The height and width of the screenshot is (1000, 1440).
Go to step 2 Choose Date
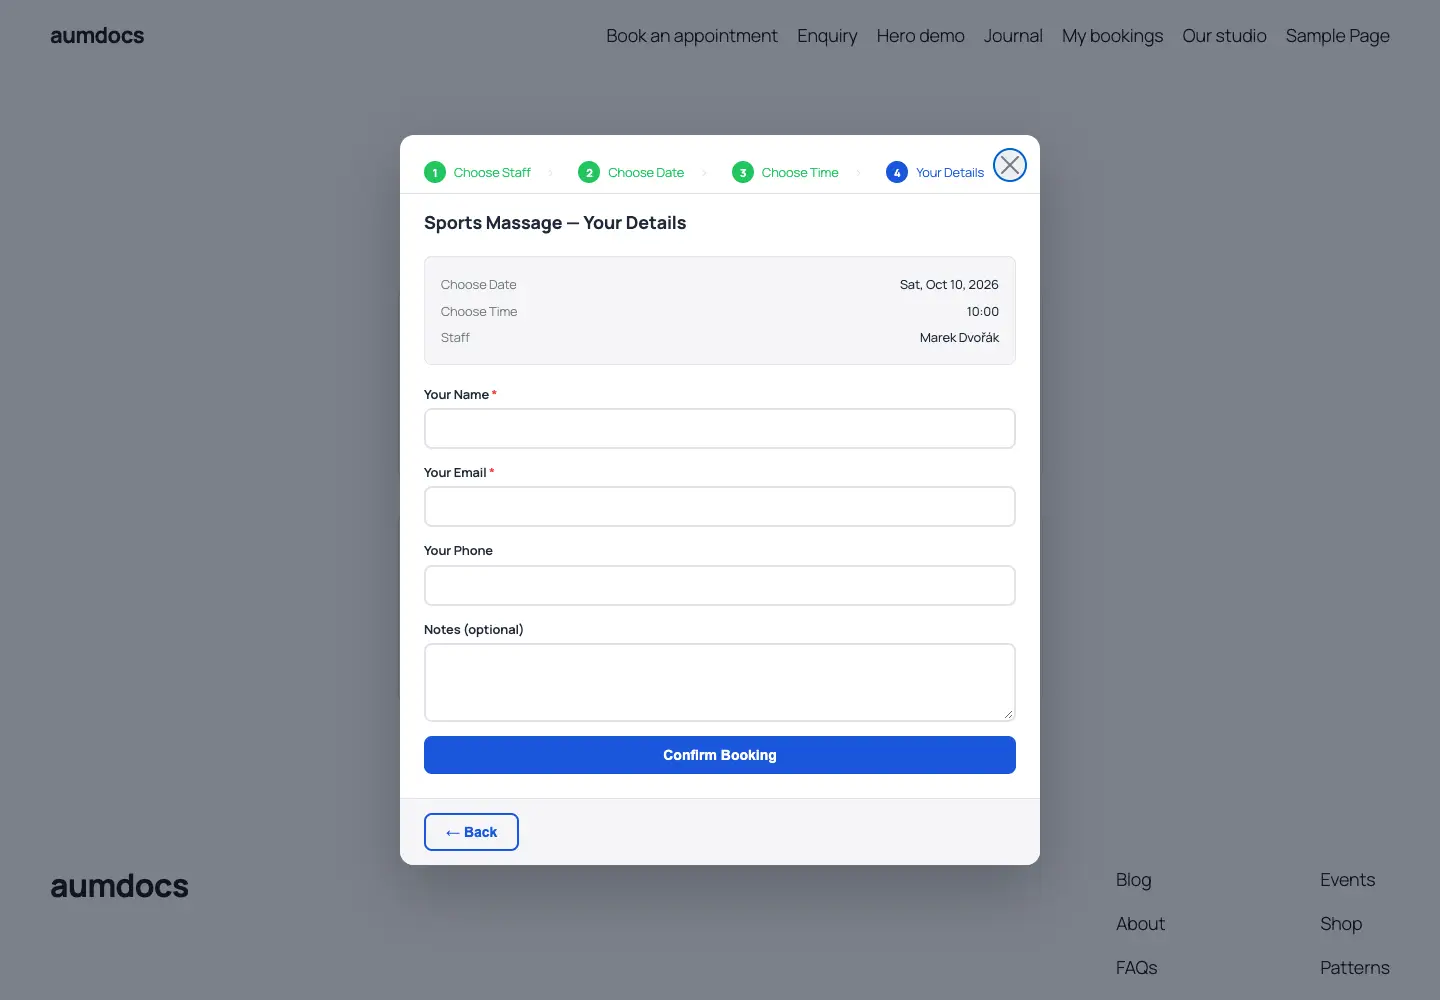(631, 172)
